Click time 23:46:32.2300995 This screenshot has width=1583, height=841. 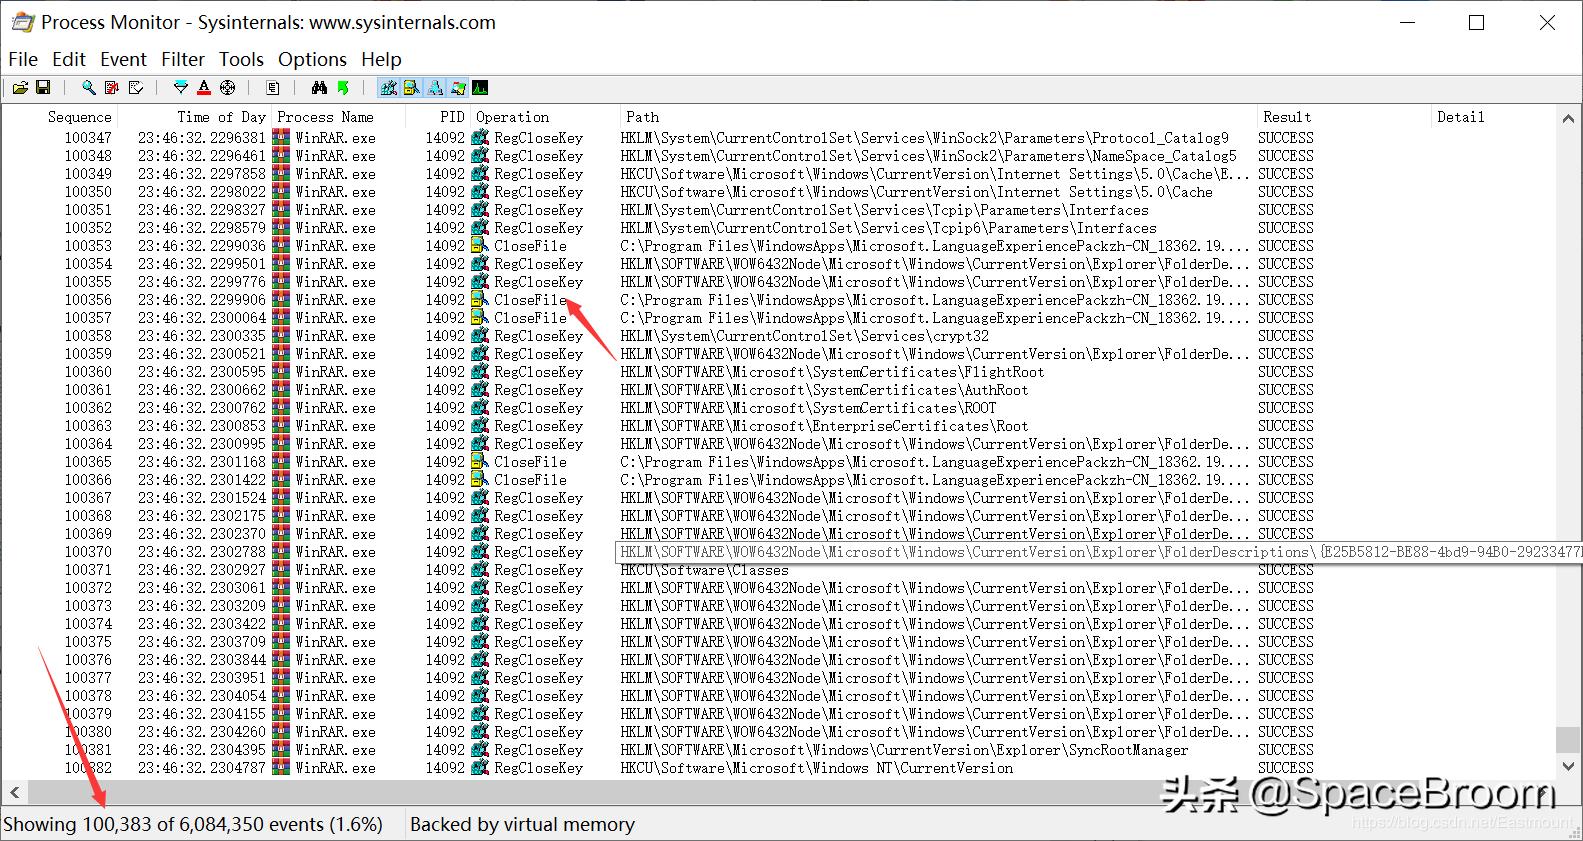(202, 444)
